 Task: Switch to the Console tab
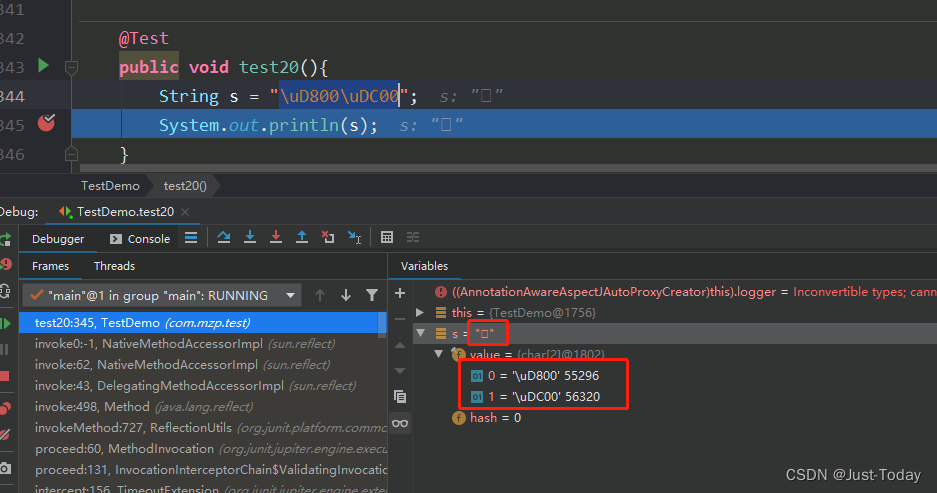click(140, 239)
